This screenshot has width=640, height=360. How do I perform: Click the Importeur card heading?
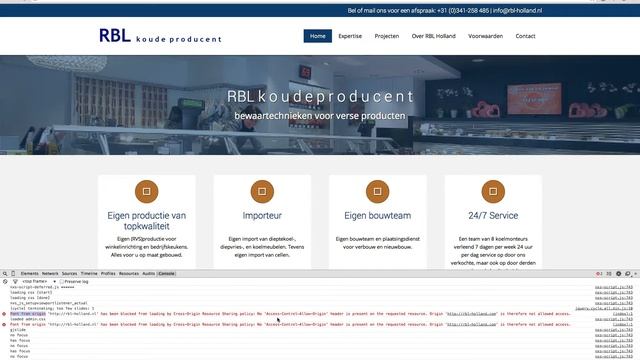coord(262,216)
